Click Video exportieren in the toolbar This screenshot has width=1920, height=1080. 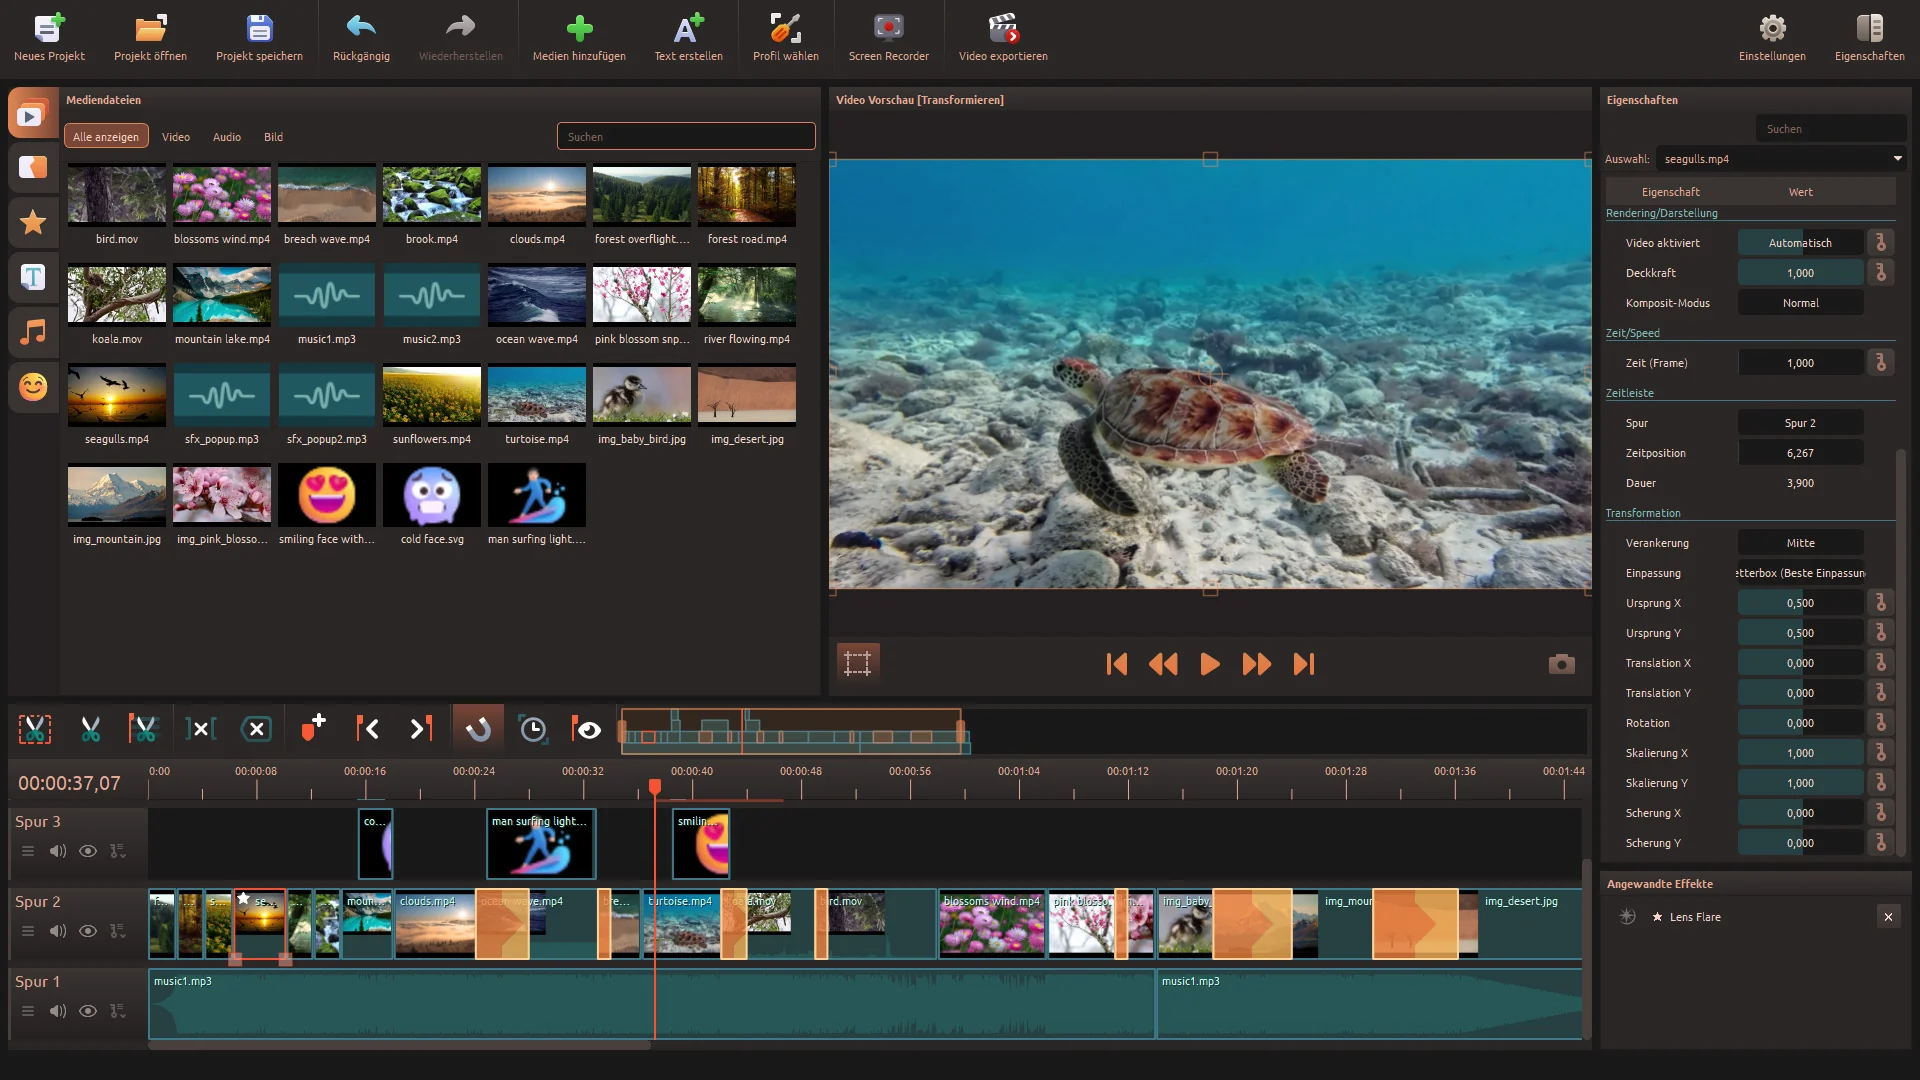coord(1003,36)
